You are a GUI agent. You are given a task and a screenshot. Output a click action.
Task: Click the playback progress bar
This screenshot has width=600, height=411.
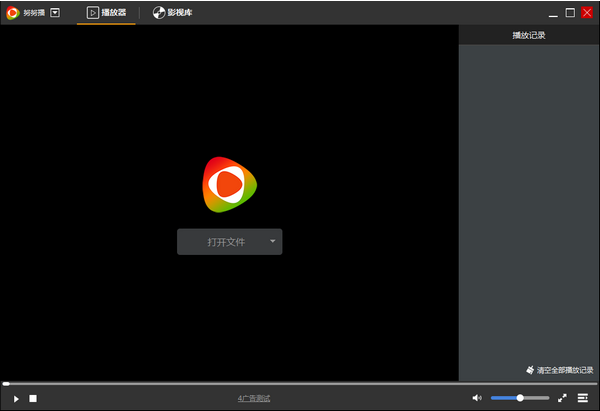coord(300,383)
